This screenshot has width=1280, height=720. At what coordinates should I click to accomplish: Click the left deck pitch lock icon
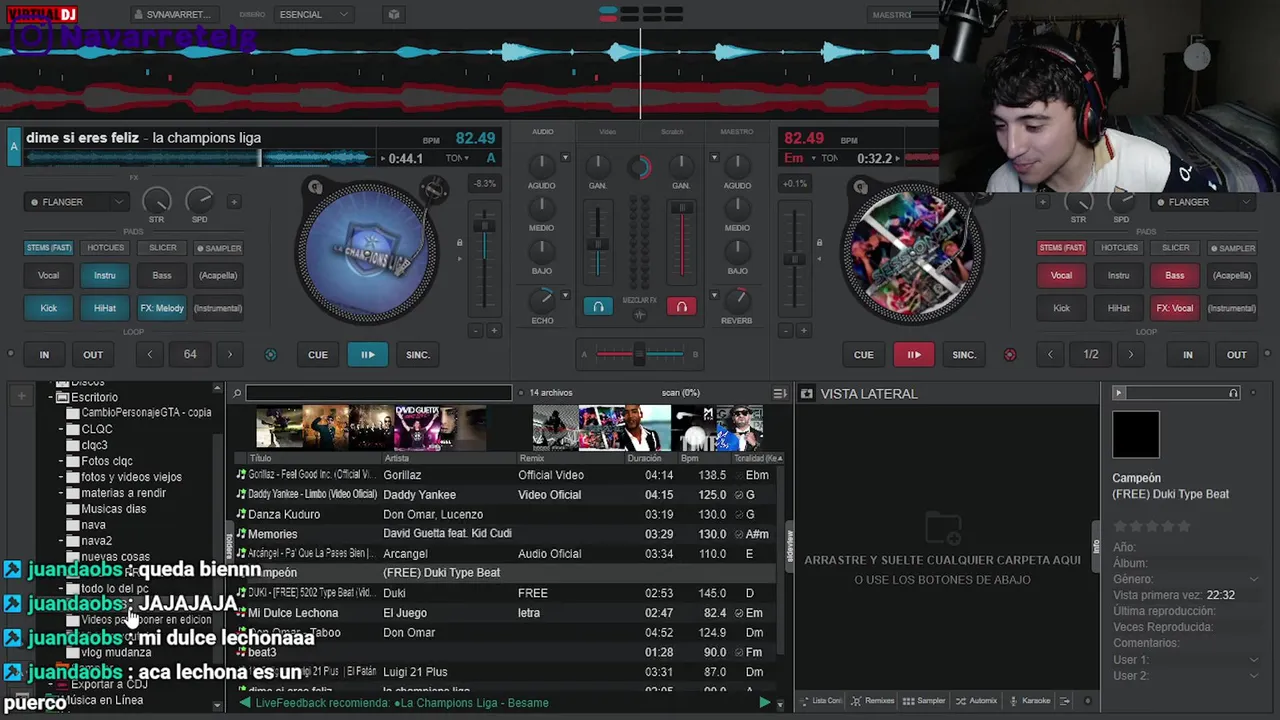[460, 243]
